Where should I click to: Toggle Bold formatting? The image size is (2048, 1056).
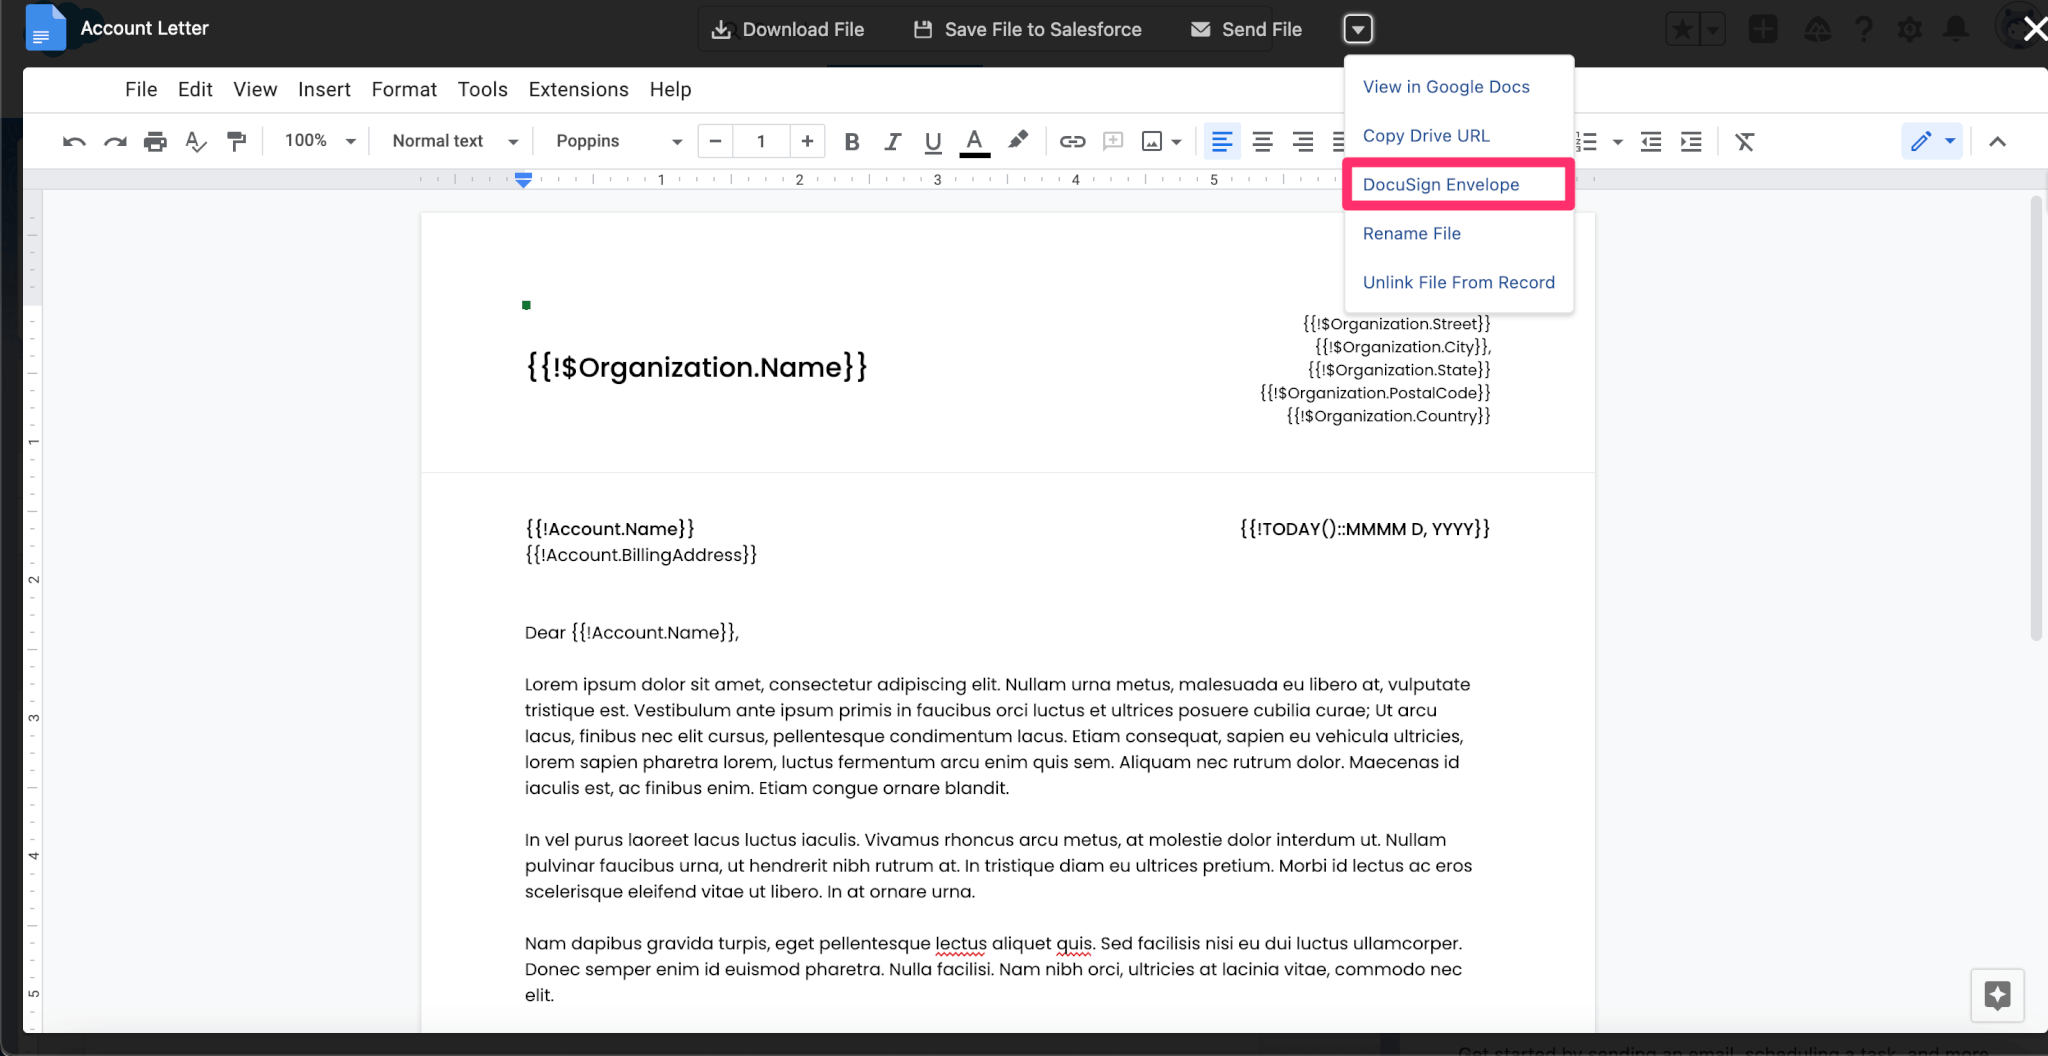point(852,142)
